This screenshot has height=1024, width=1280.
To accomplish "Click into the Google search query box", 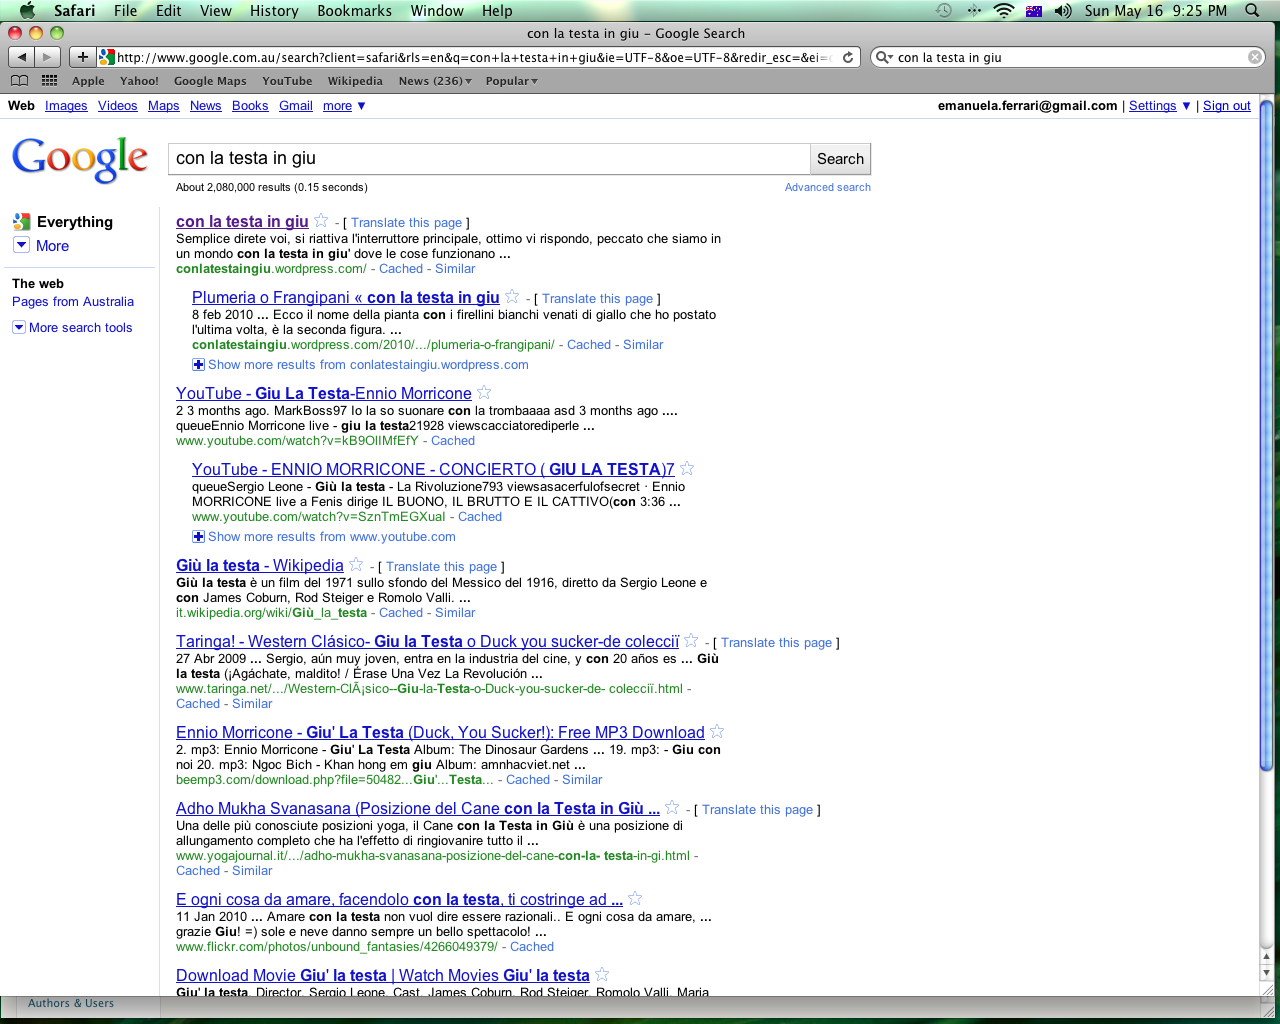I will 488,158.
